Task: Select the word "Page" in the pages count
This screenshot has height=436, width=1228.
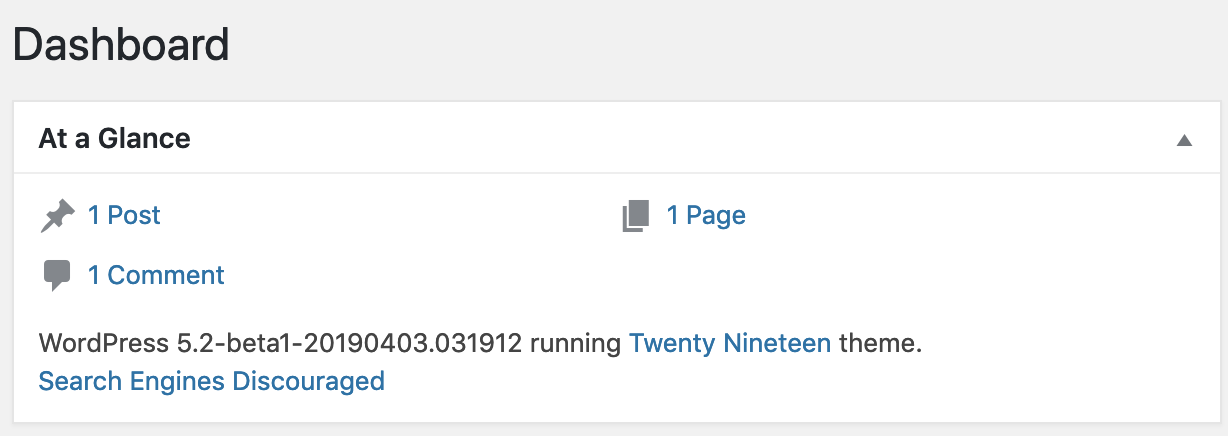Action: coord(716,215)
